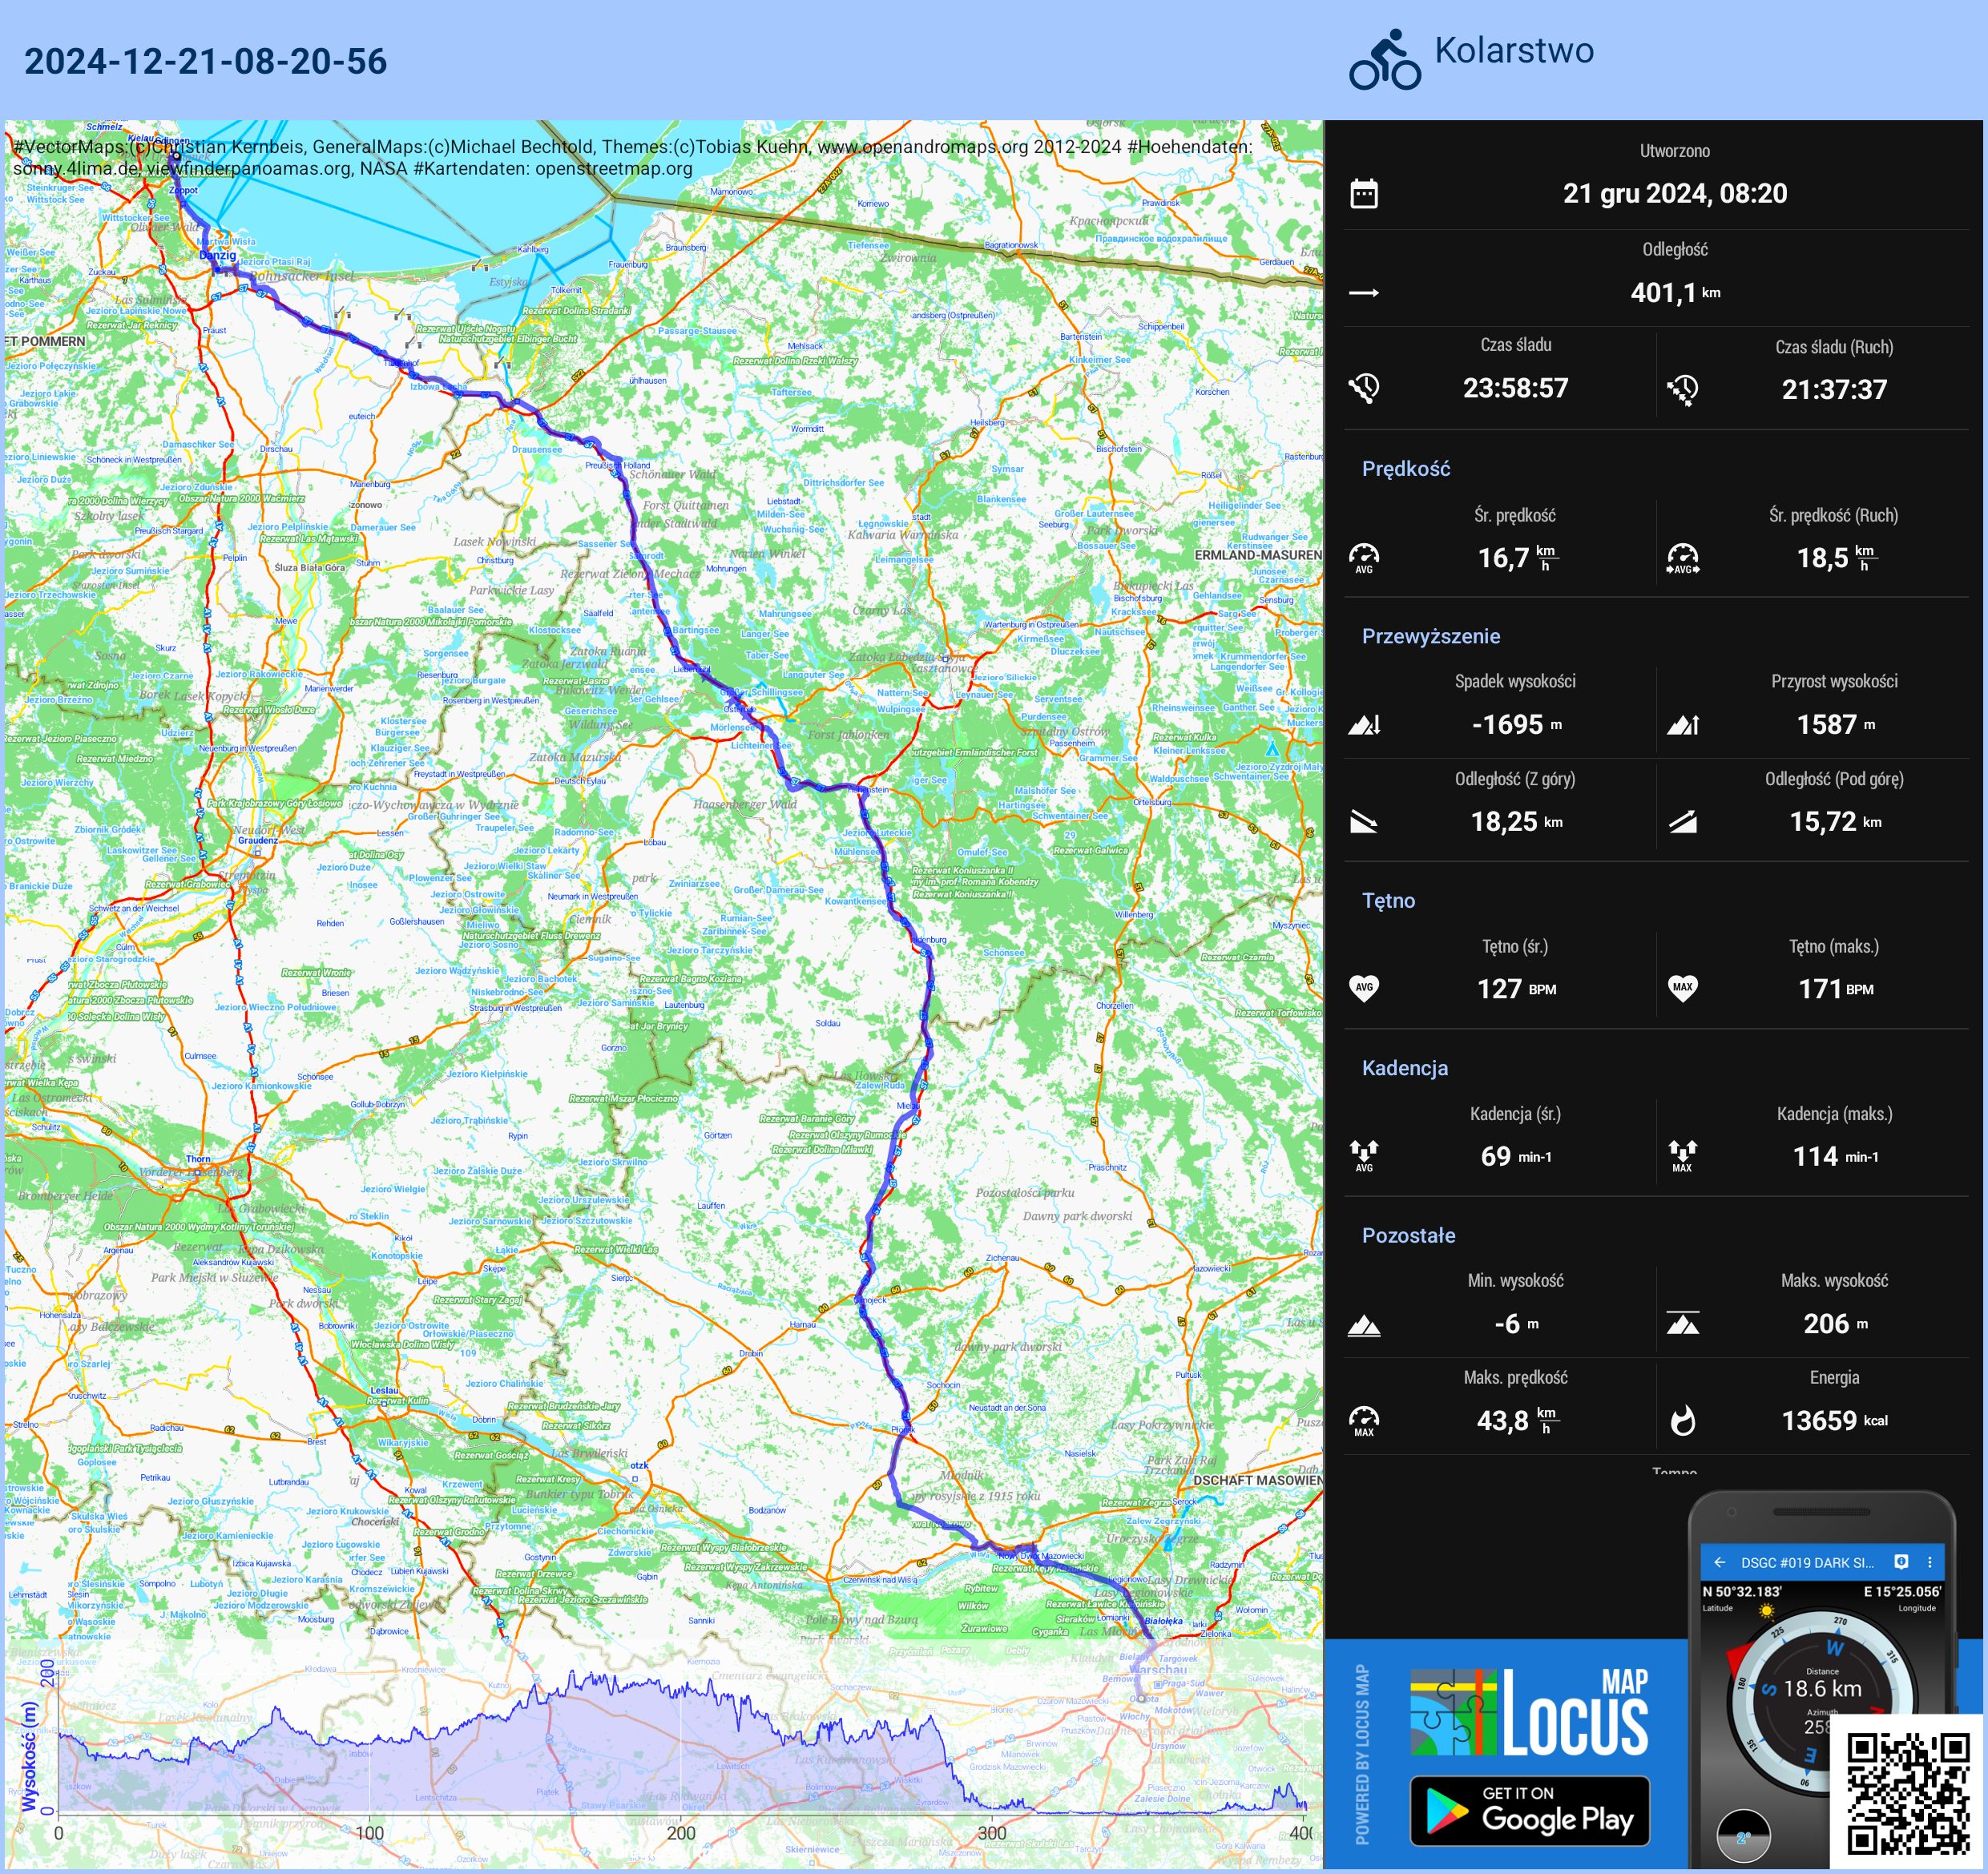Screen dimensions: 1988x1874
Task: Click the average cadence value 69
Action: 1495,1157
